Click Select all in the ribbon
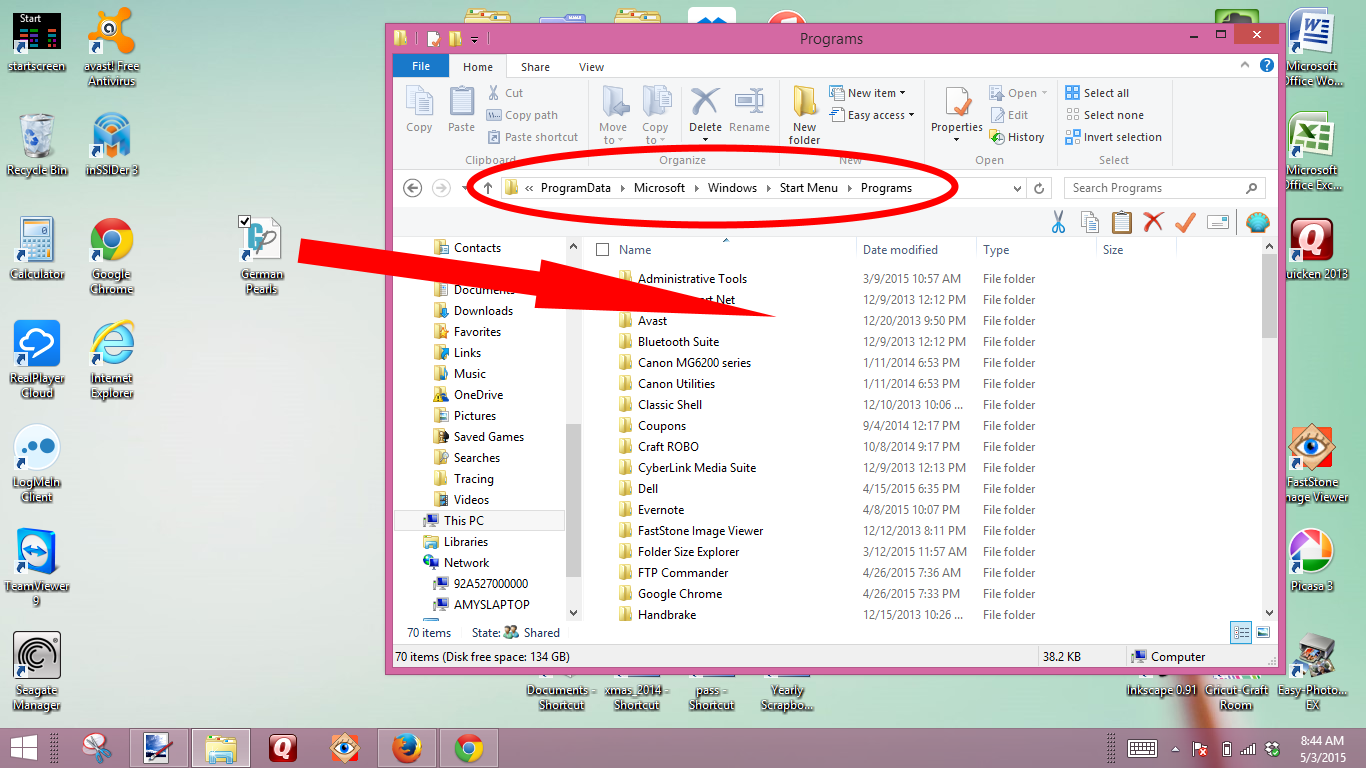The image size is (1366, 768). [1097, 93]
